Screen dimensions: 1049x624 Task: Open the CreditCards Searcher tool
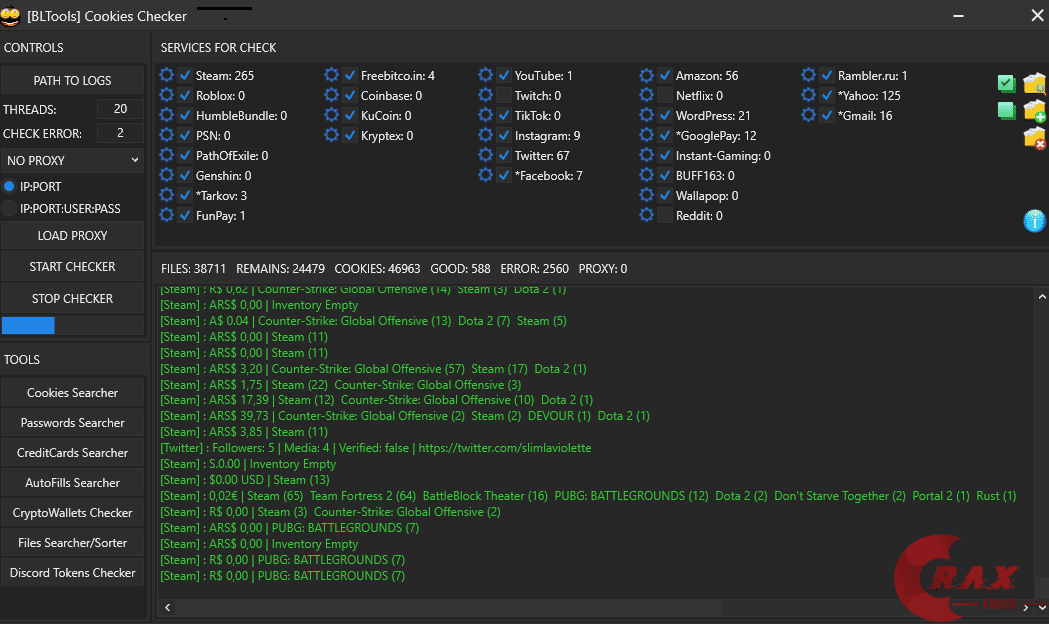coord(72,453)
